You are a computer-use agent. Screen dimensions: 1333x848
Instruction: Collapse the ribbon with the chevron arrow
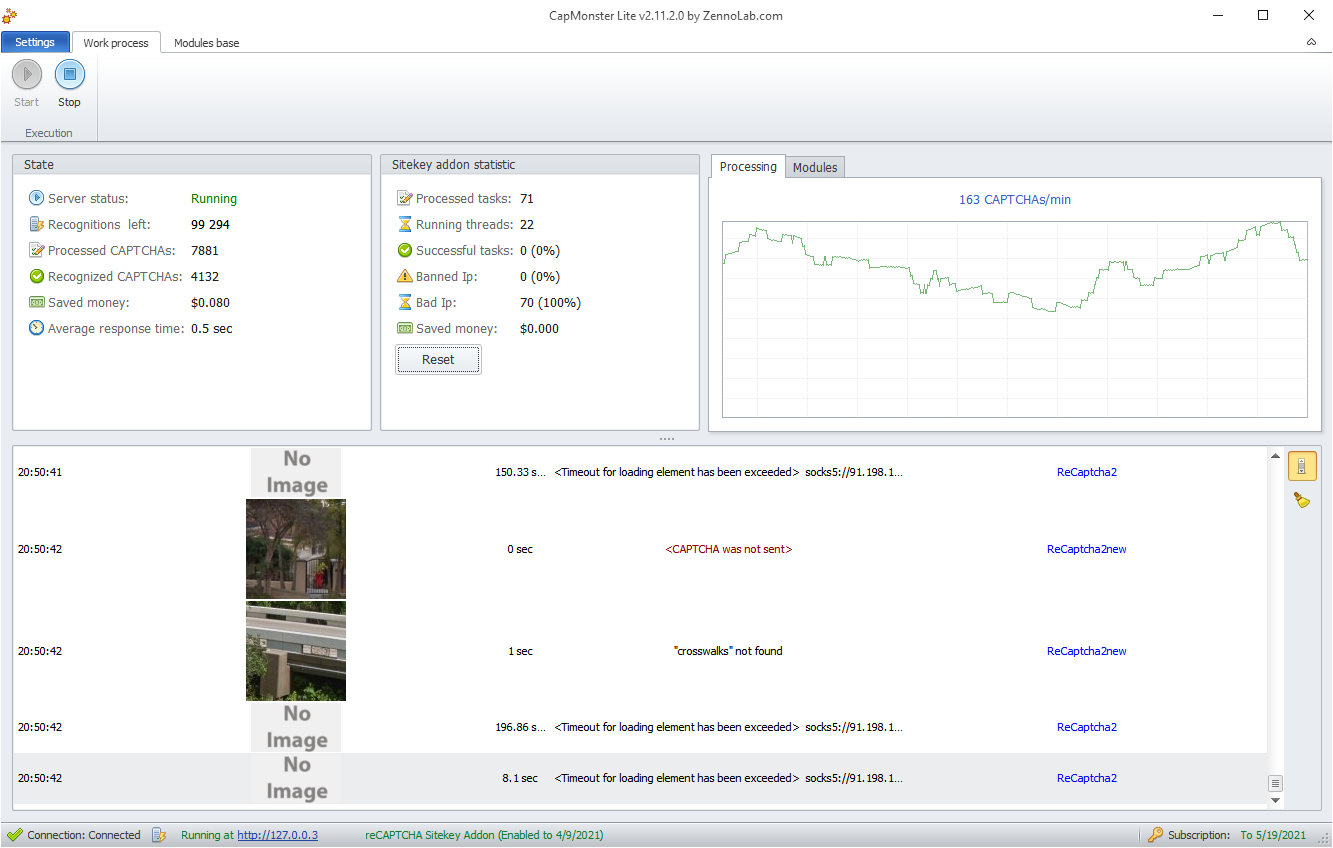tap(1311, 43)
